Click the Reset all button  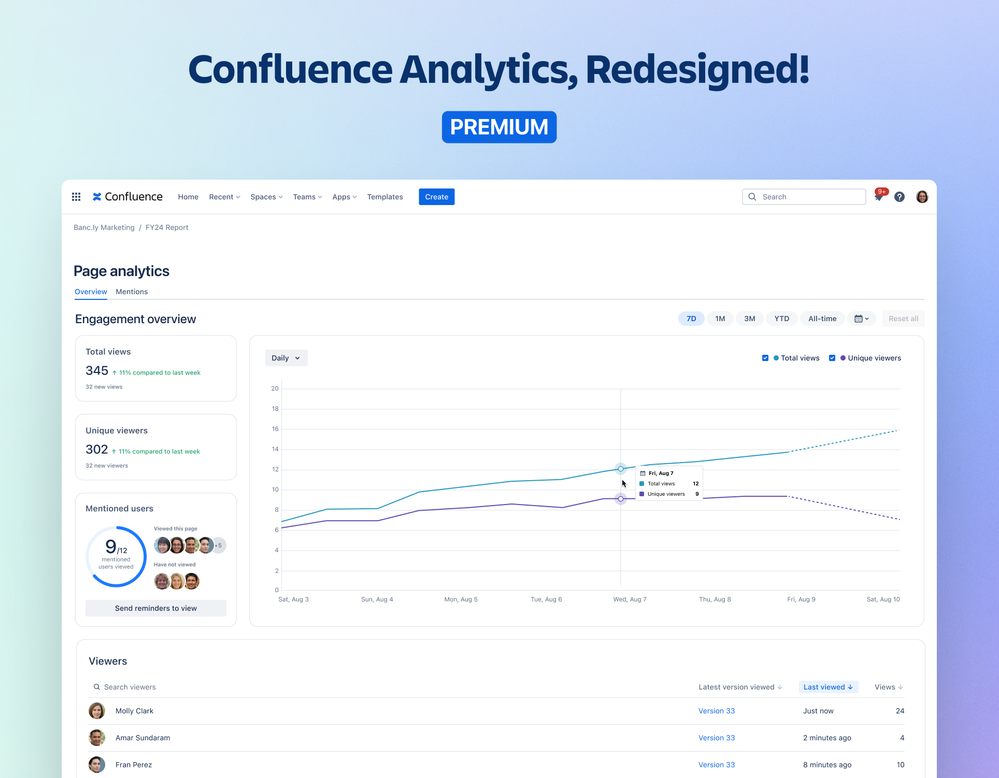pos(903,319)
